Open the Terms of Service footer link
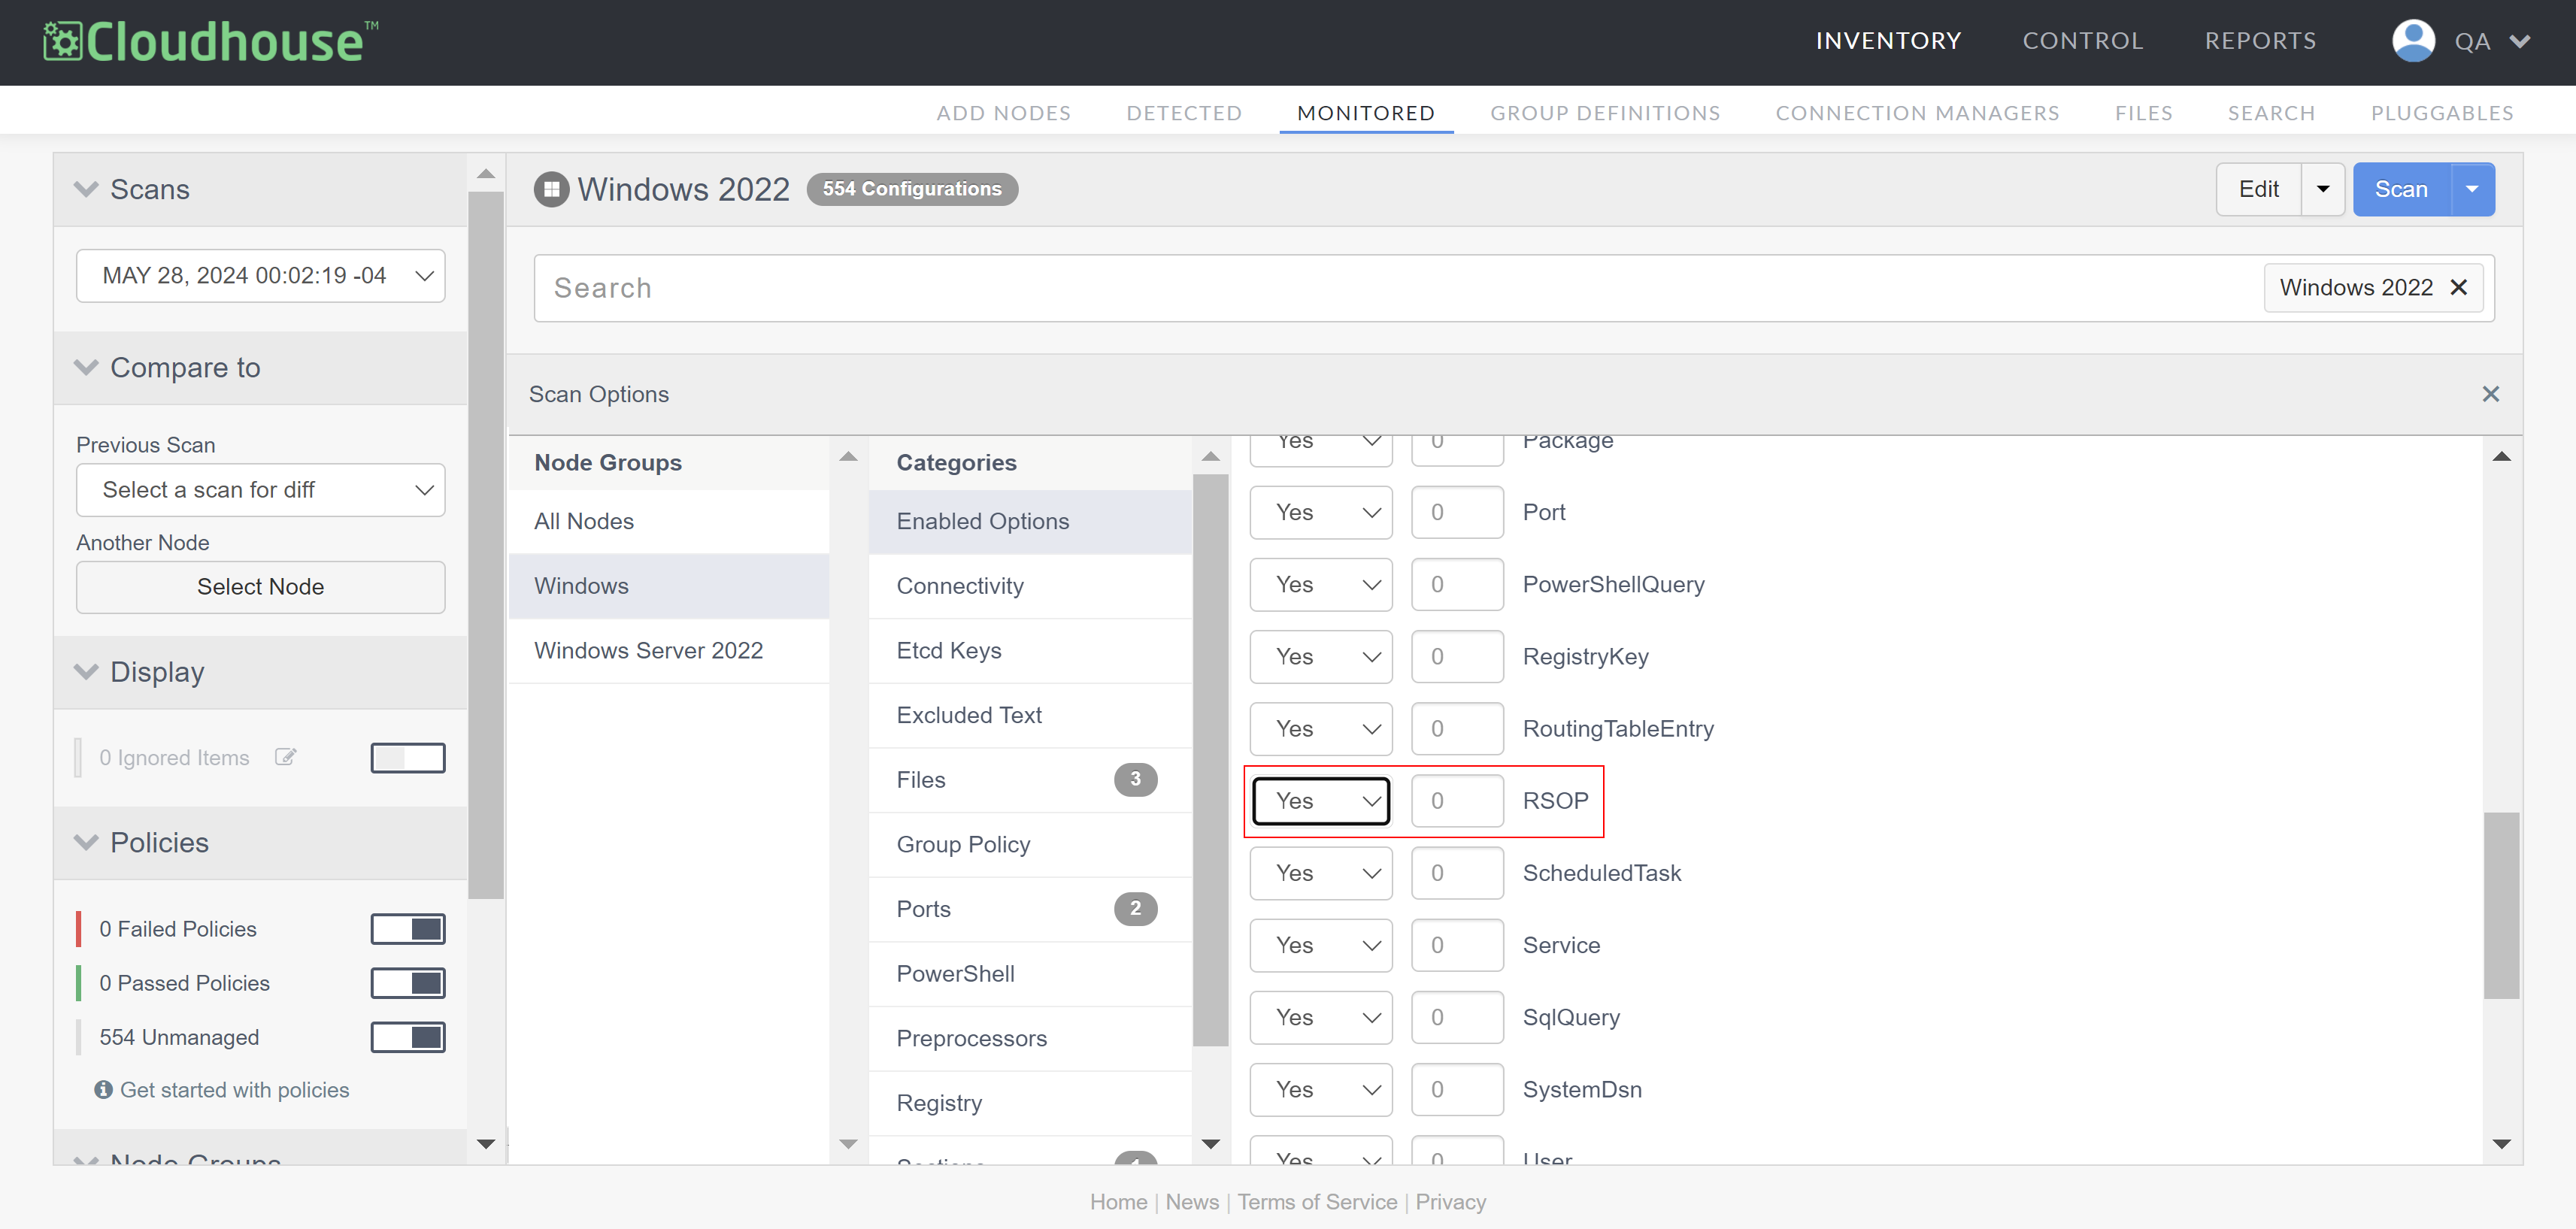Screen dimensions: 2576x1229 [x=1317, y=1202]
